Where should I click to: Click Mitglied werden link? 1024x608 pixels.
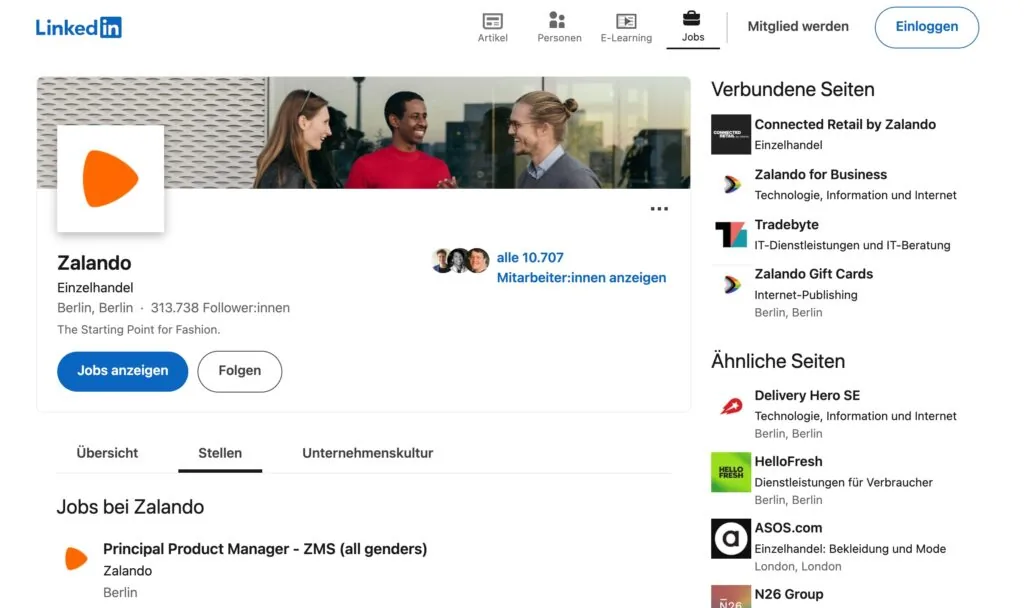pos(798,27)
